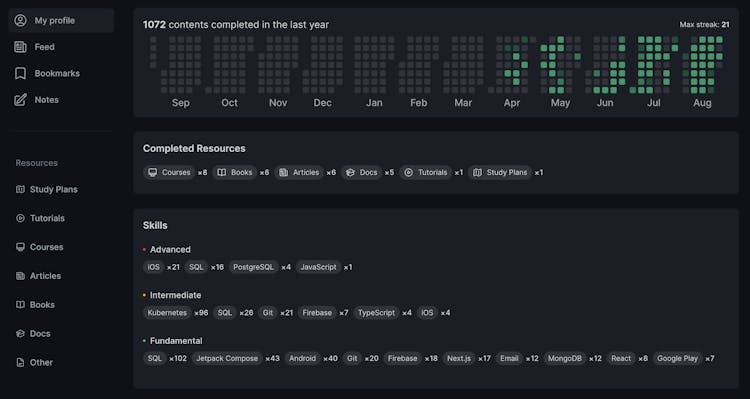Select the Courses completed resources tag

(x=169, y=172)
